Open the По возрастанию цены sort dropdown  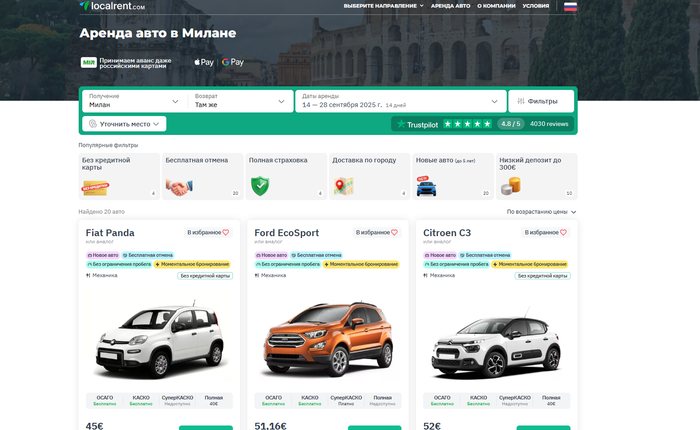click(541, 212)
